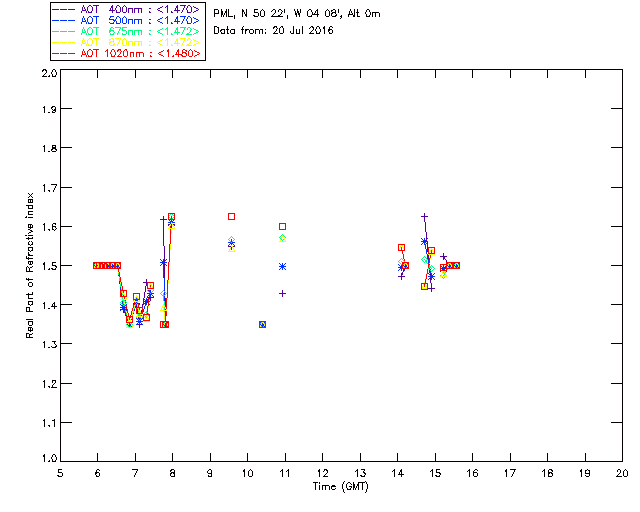Click the blue dashed line sample in legend

tap(64, 20)
